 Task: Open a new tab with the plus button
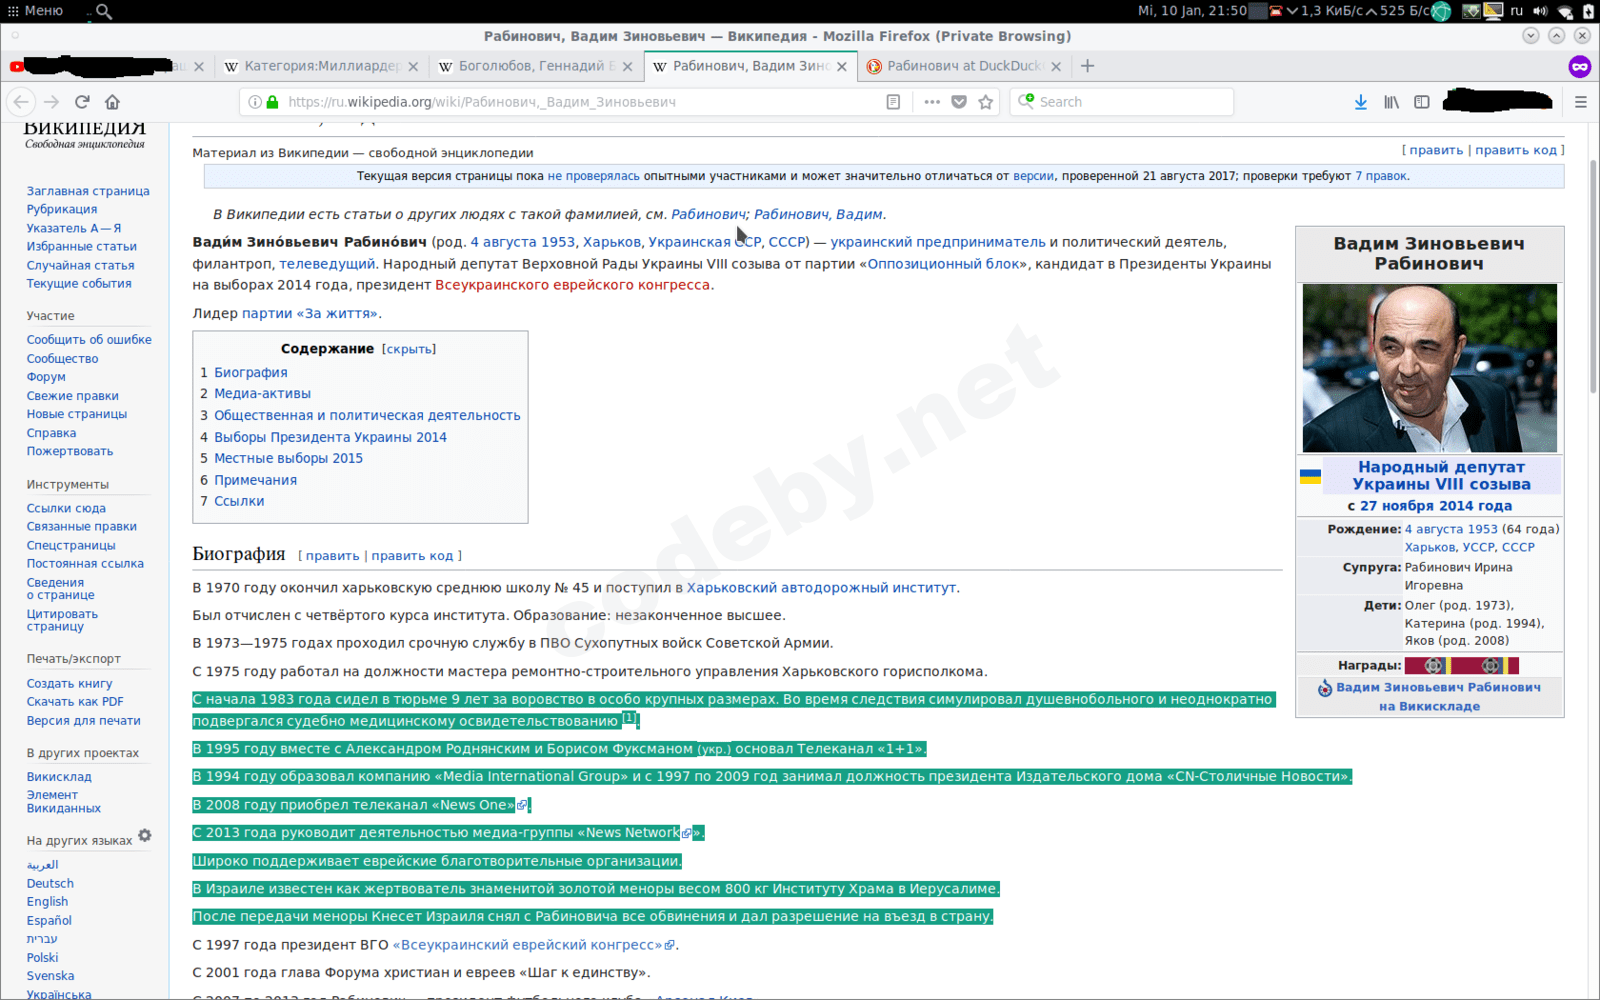[x=1087, y=66]
